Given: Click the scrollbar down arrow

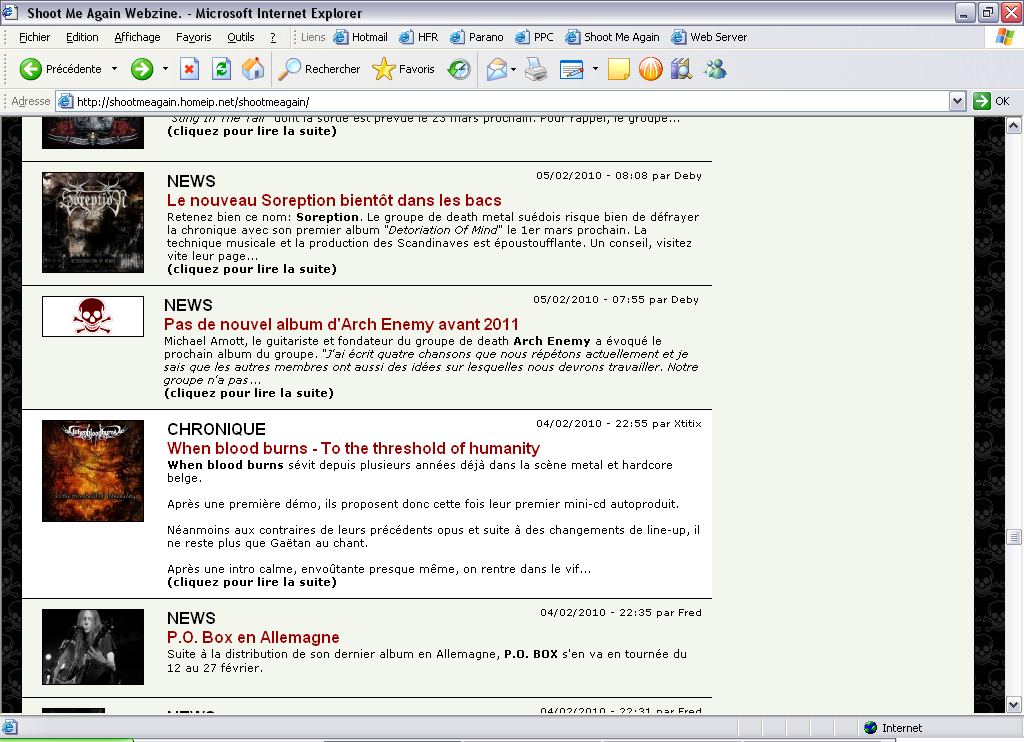Looking at the screenshot, I should (x=1014, y=705).
